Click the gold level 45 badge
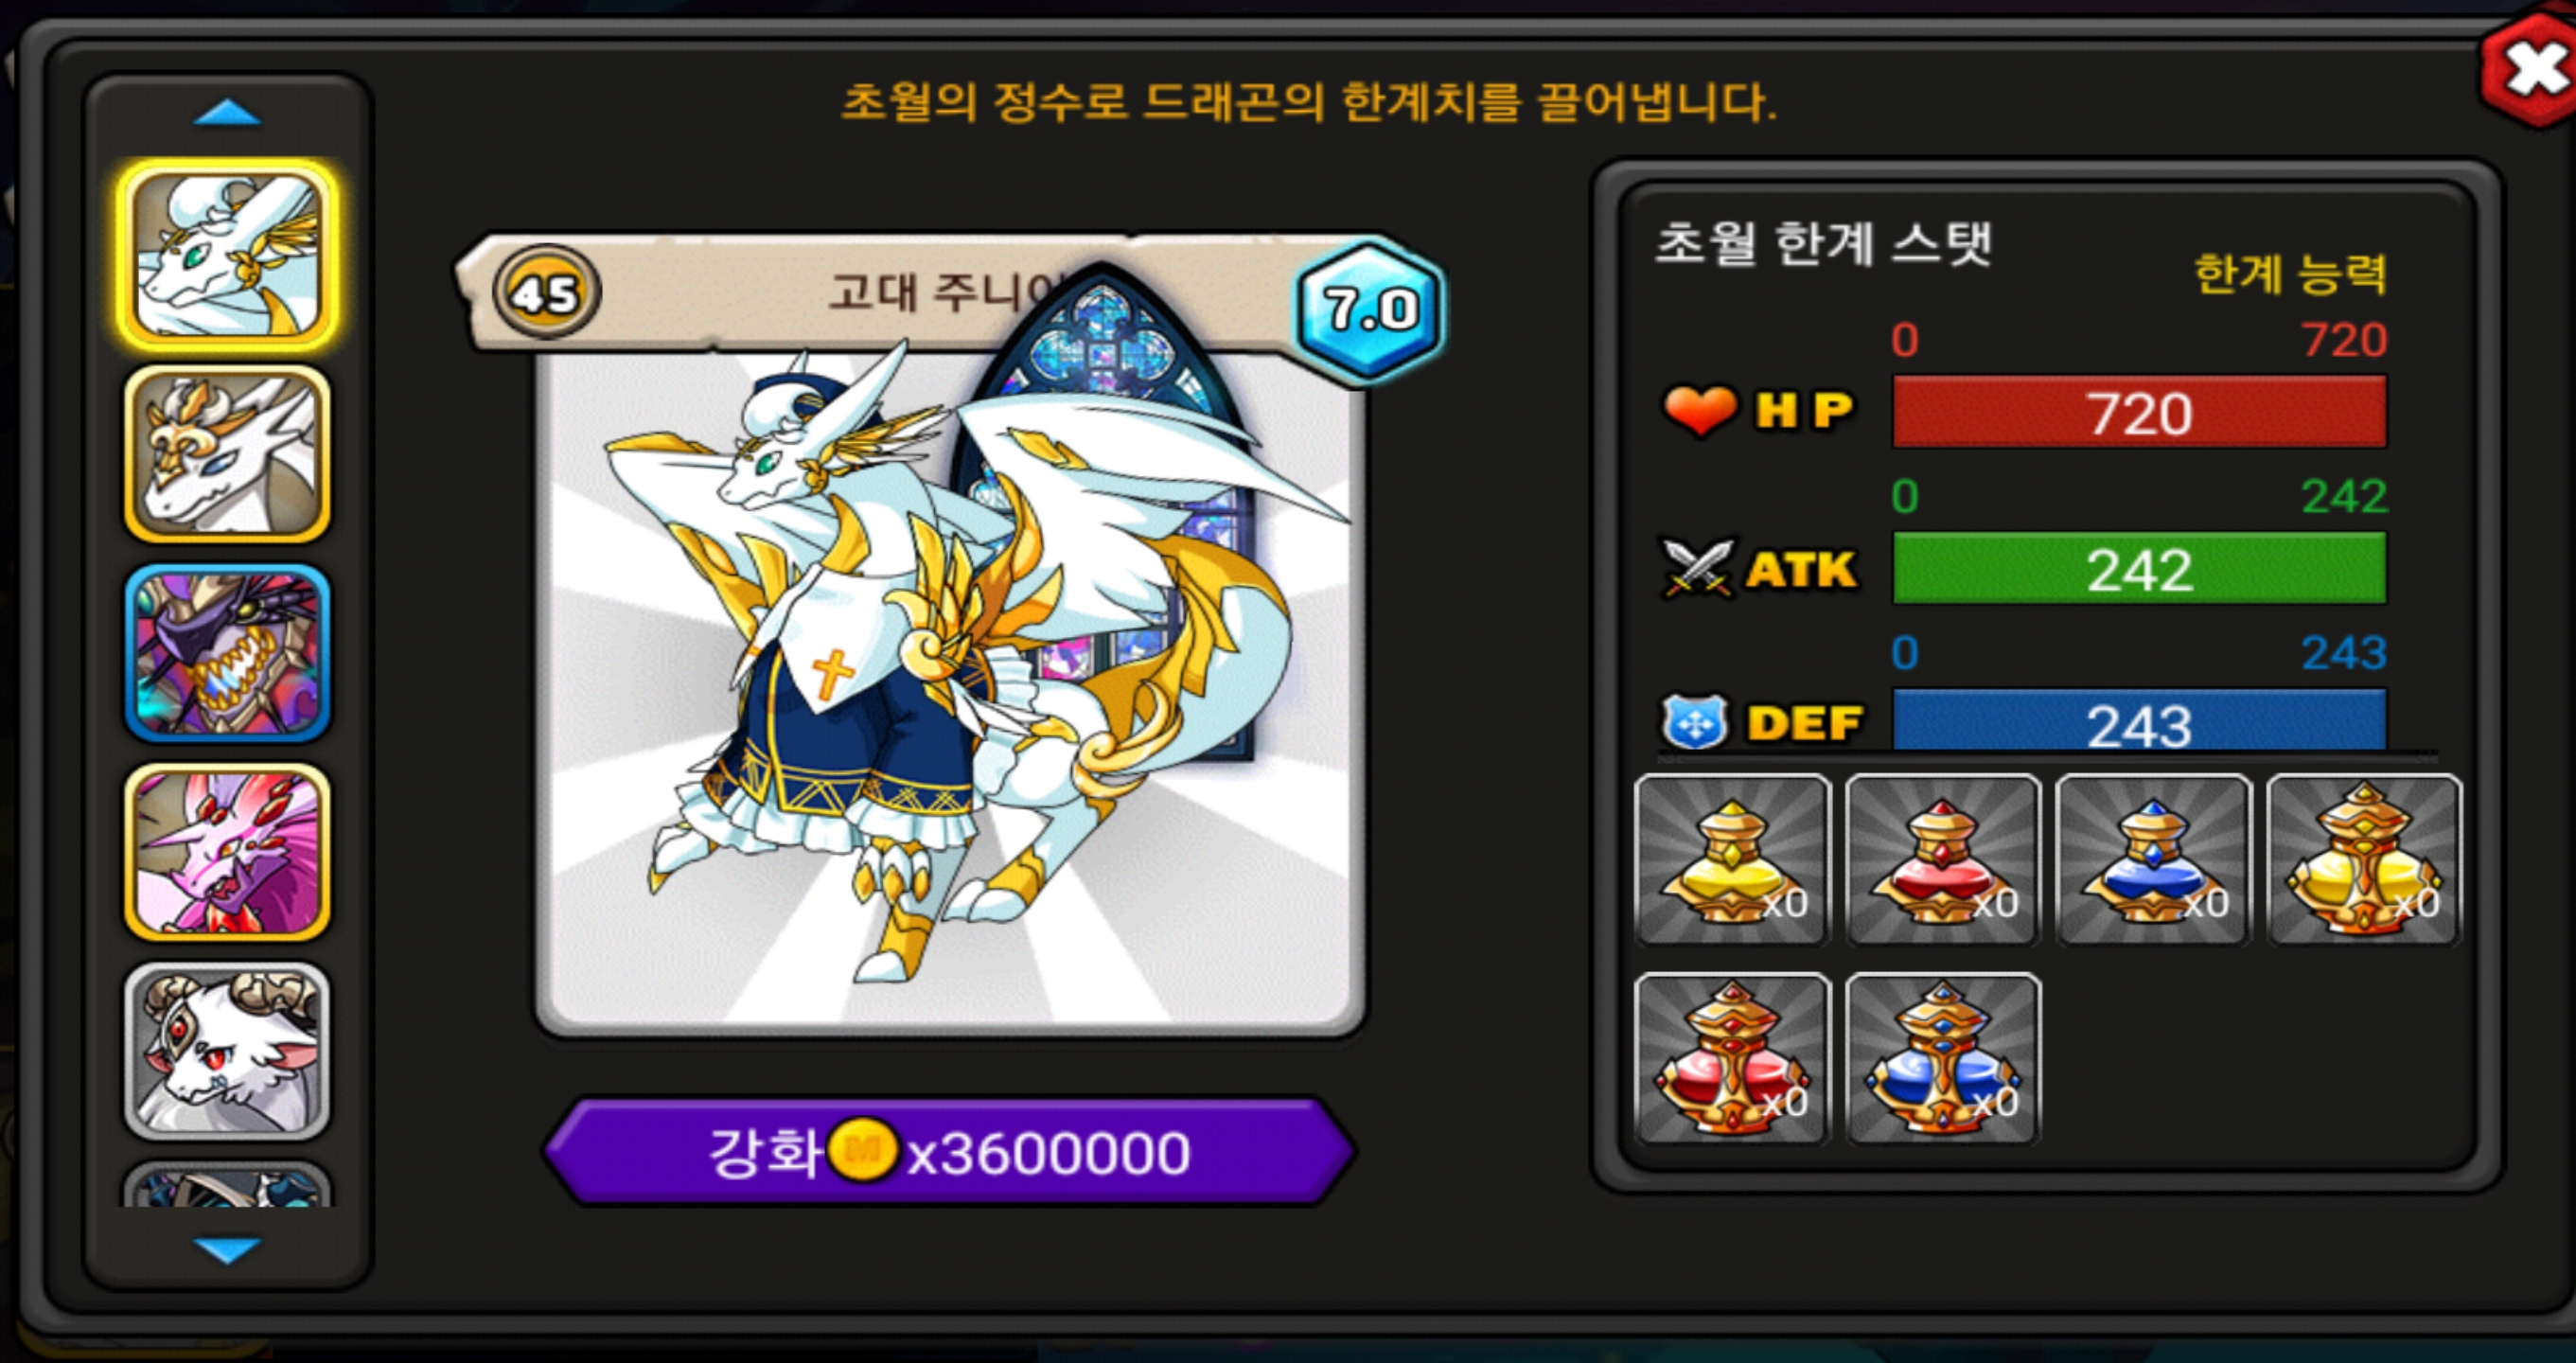 pyautogui.click(x=546, y=293)
